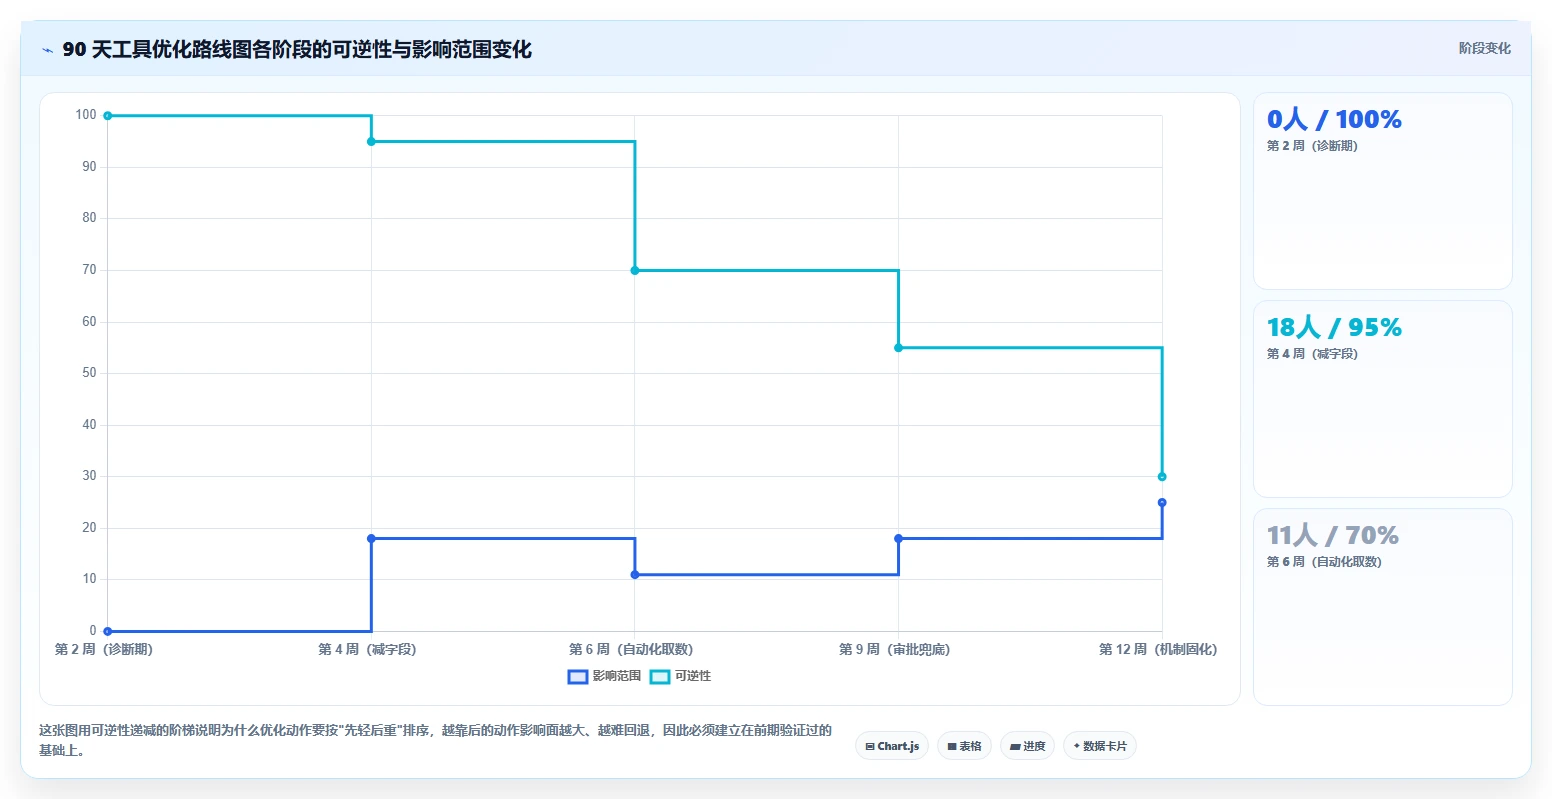1552x799 pixels.
Task: Click the 可逆性 data point at 95 for 第 4 周
Action: click(x=371, y=142)
